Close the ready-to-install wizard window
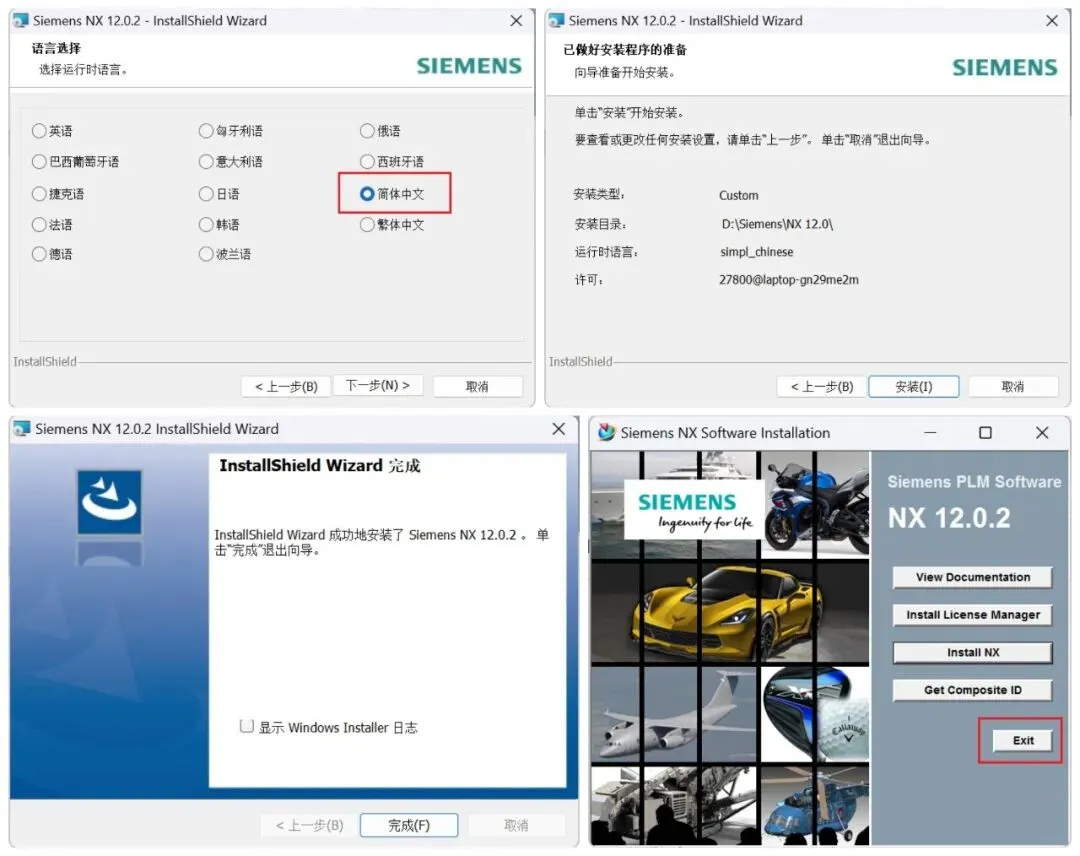The height and width of the screenshot is (856, 1080). point(1052,21)
